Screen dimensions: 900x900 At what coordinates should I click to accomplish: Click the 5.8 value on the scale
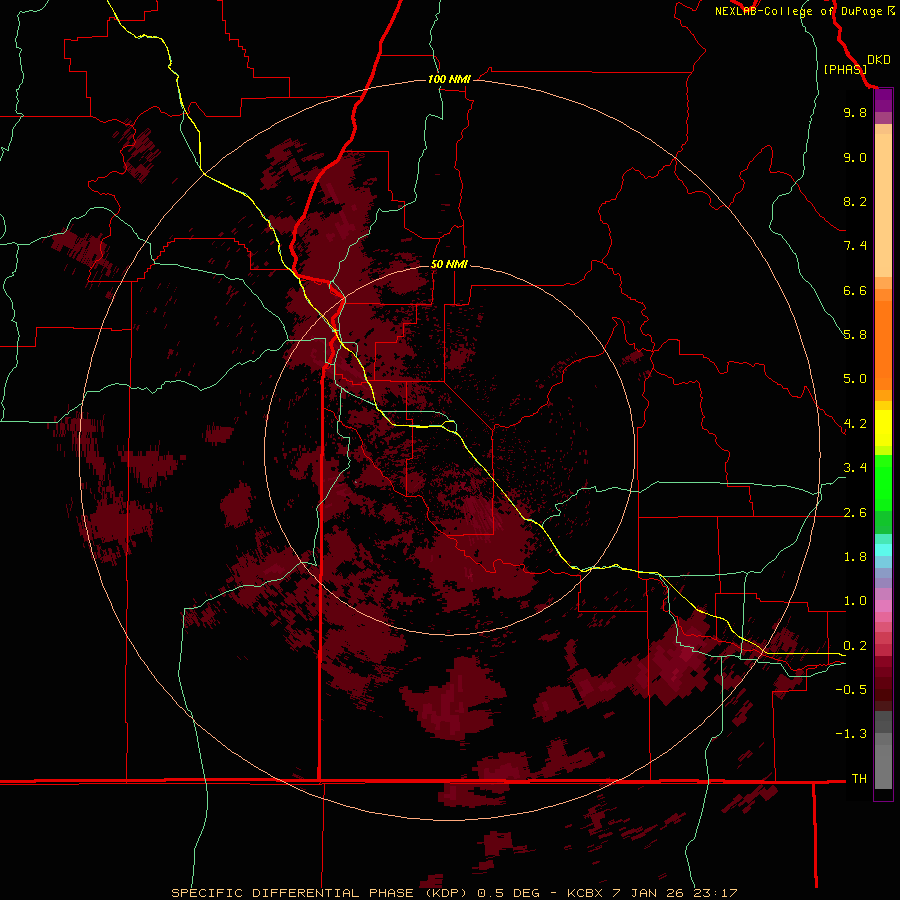pyautogui.click(x=855, y=335)
